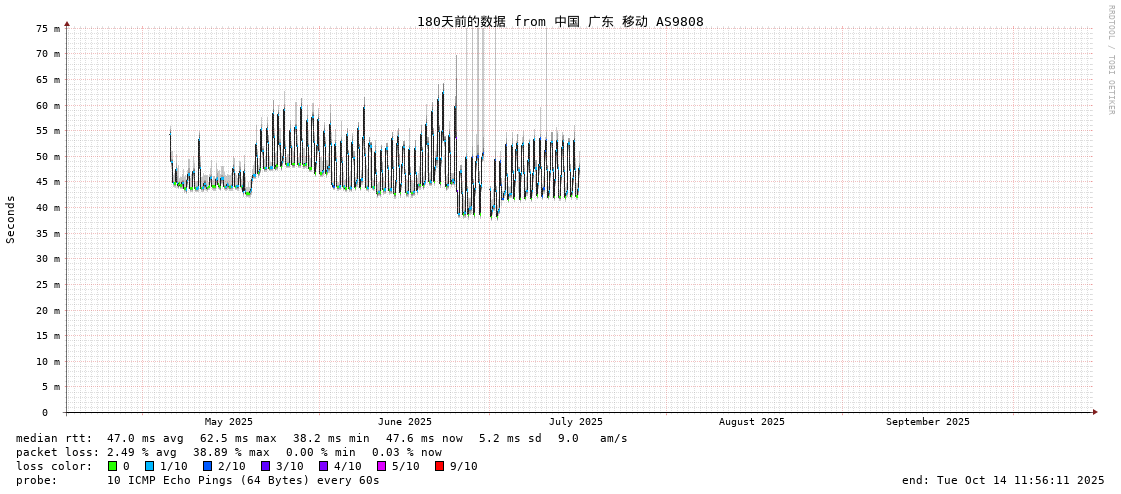The width and height of the screenshot is (1121, 494).
Task: Click the vertical Seconds axis label
Action: (x=11, y=219)
